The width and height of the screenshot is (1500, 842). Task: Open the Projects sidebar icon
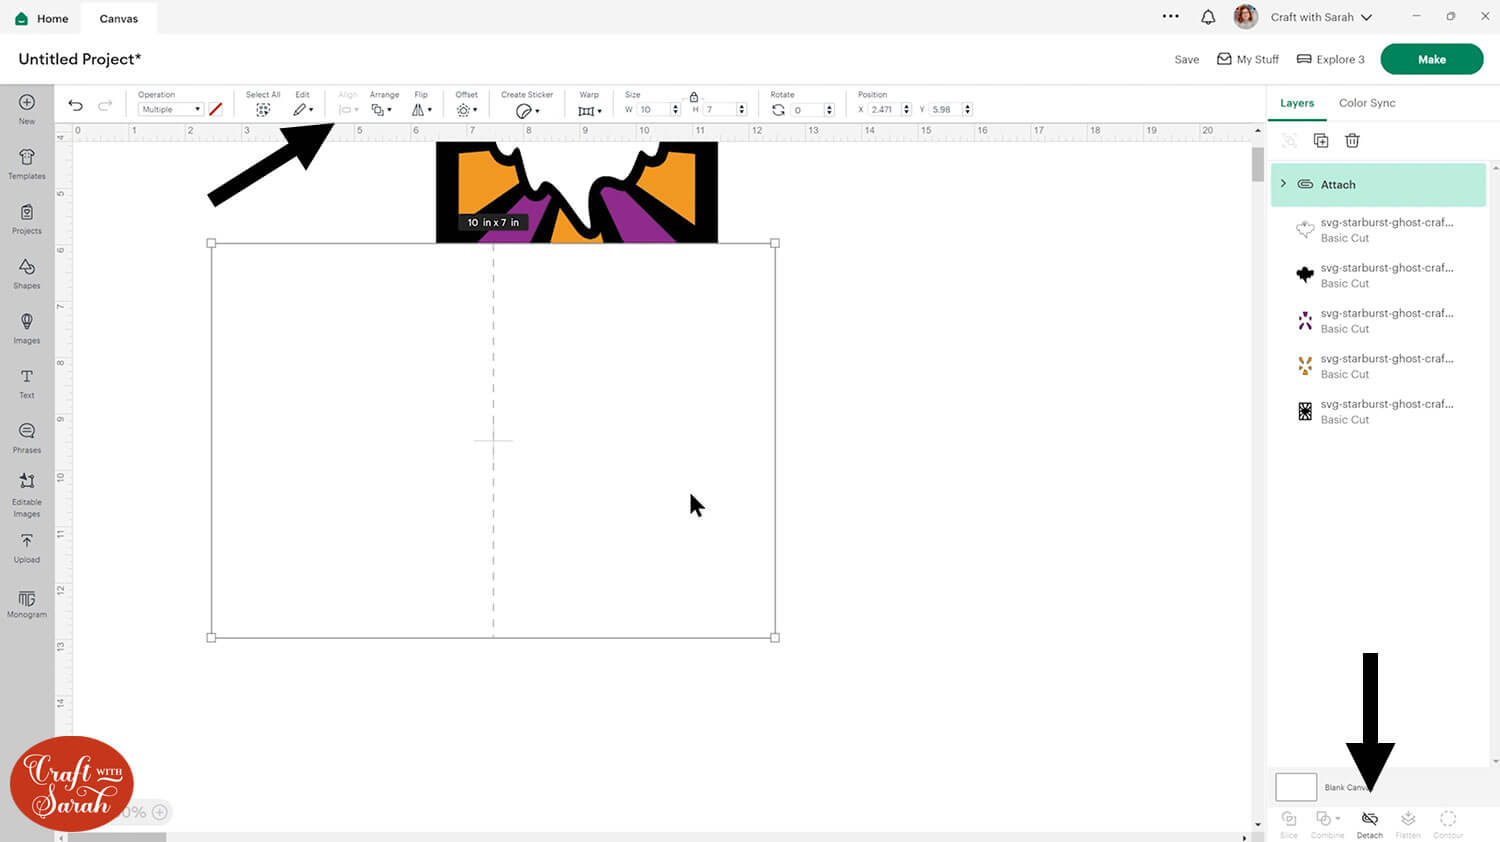(x=27, y=218)
